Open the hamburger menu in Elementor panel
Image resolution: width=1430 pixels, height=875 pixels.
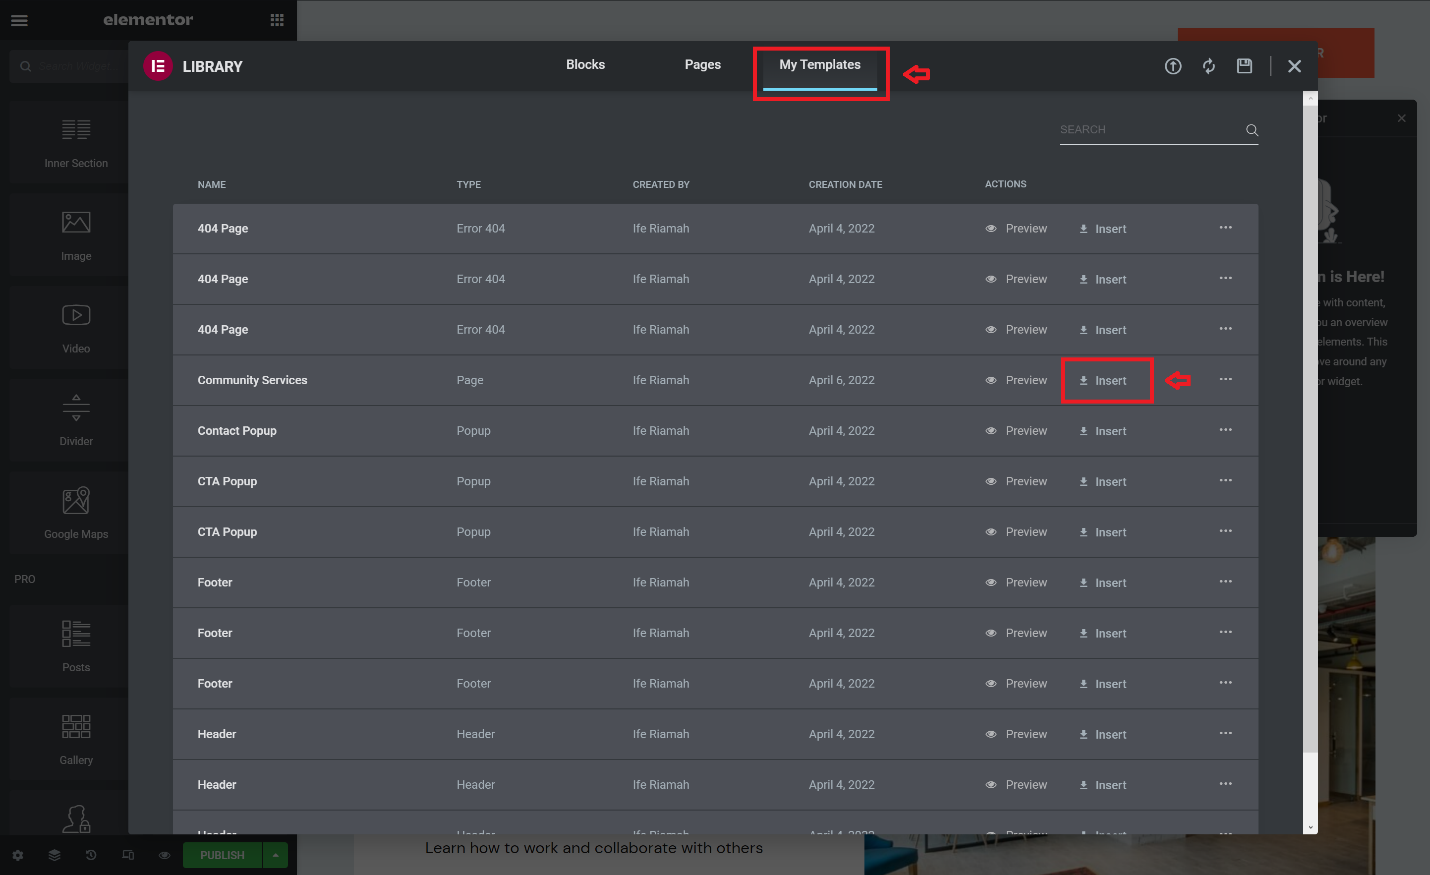pyautogui.click(x=19, y=20)
